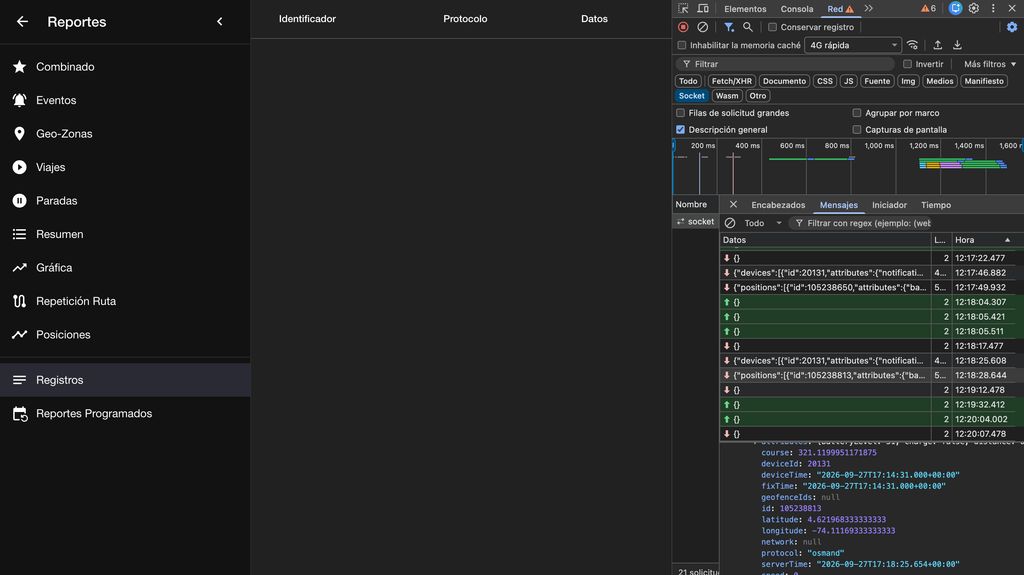
Task: Switch to the Elementos tab
Action: pos(745,9)
